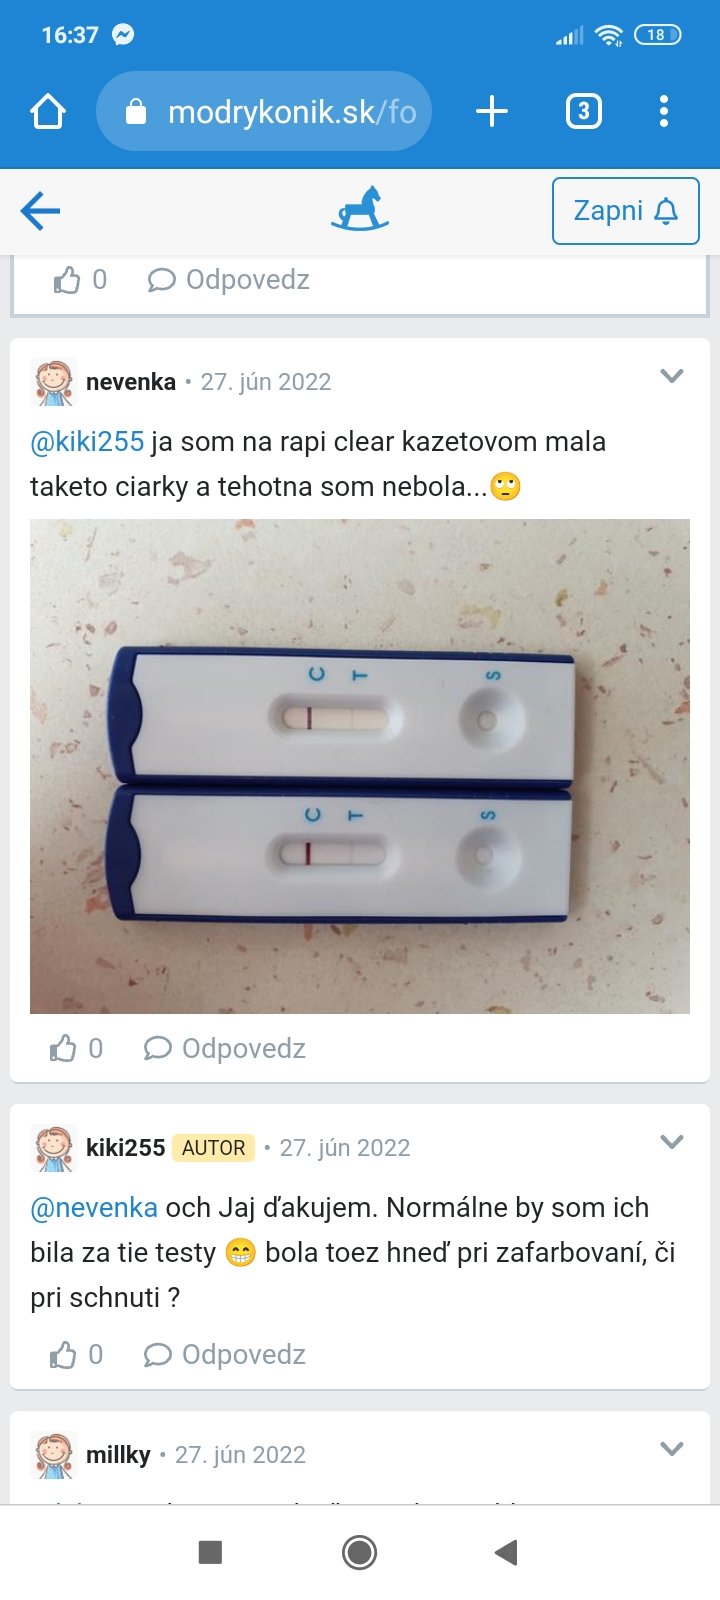
Task: Open the browser three-dot menu
Action: coord(664,111)
